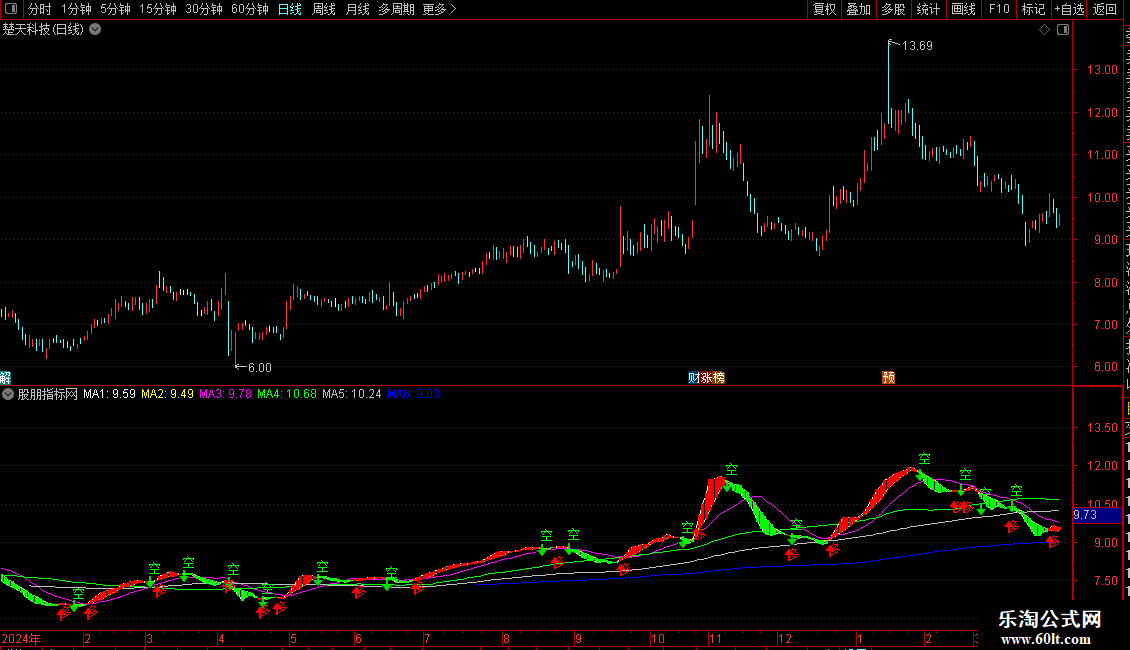Click the 6.00 low price label

tap(259, 368)
